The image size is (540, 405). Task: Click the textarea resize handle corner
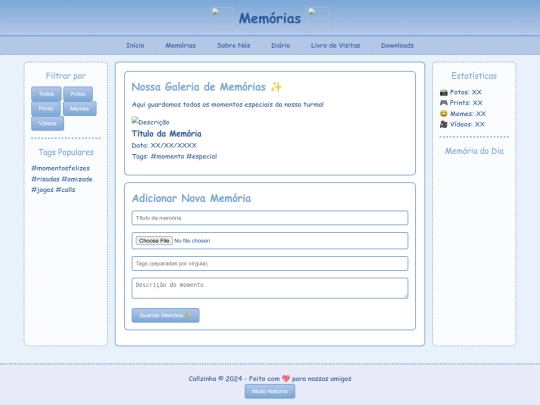pyautogui.click(x=406, y=296)
